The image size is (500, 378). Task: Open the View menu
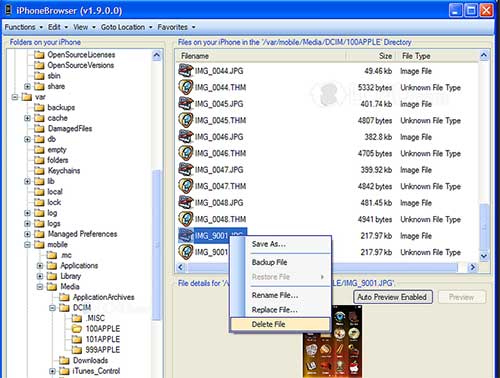click(x=84, y=27)
